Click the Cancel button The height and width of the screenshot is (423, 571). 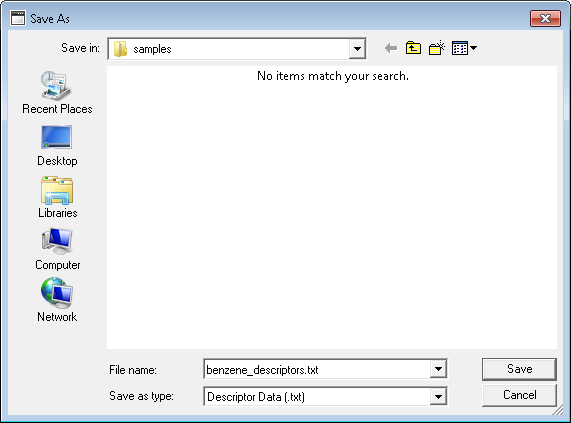[519, 395]
